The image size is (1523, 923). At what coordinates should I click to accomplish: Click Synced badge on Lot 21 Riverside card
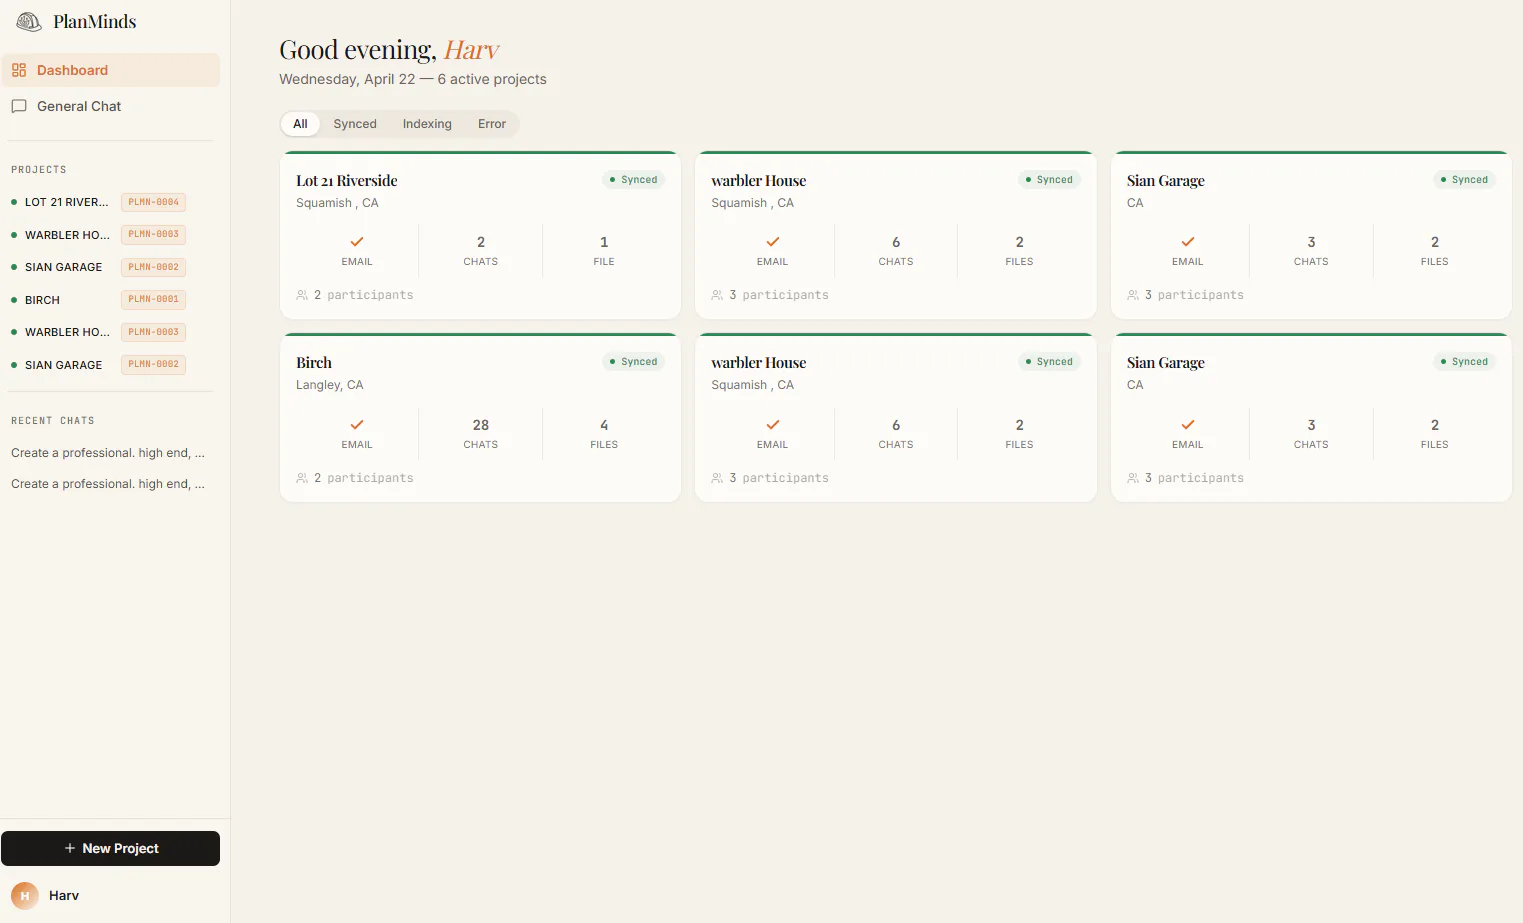coord(634,180)
